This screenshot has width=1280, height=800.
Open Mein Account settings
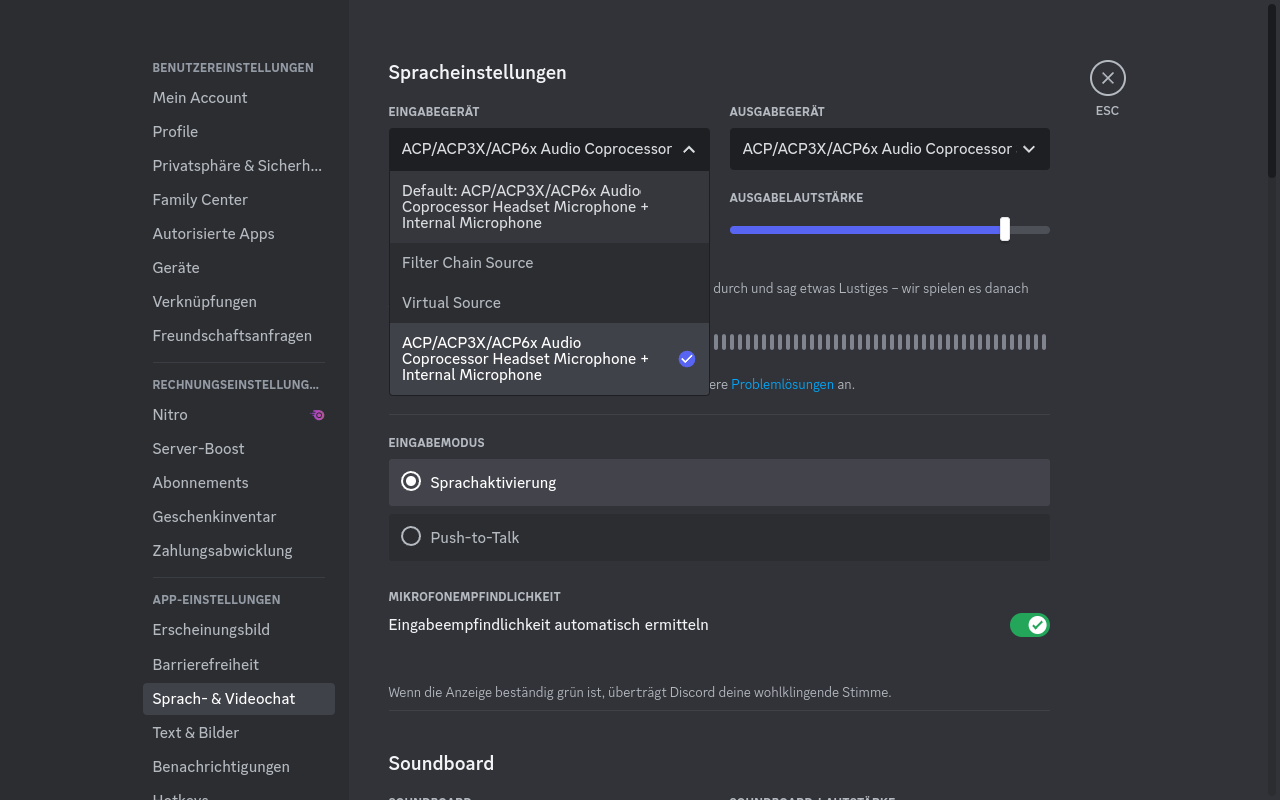200,98
